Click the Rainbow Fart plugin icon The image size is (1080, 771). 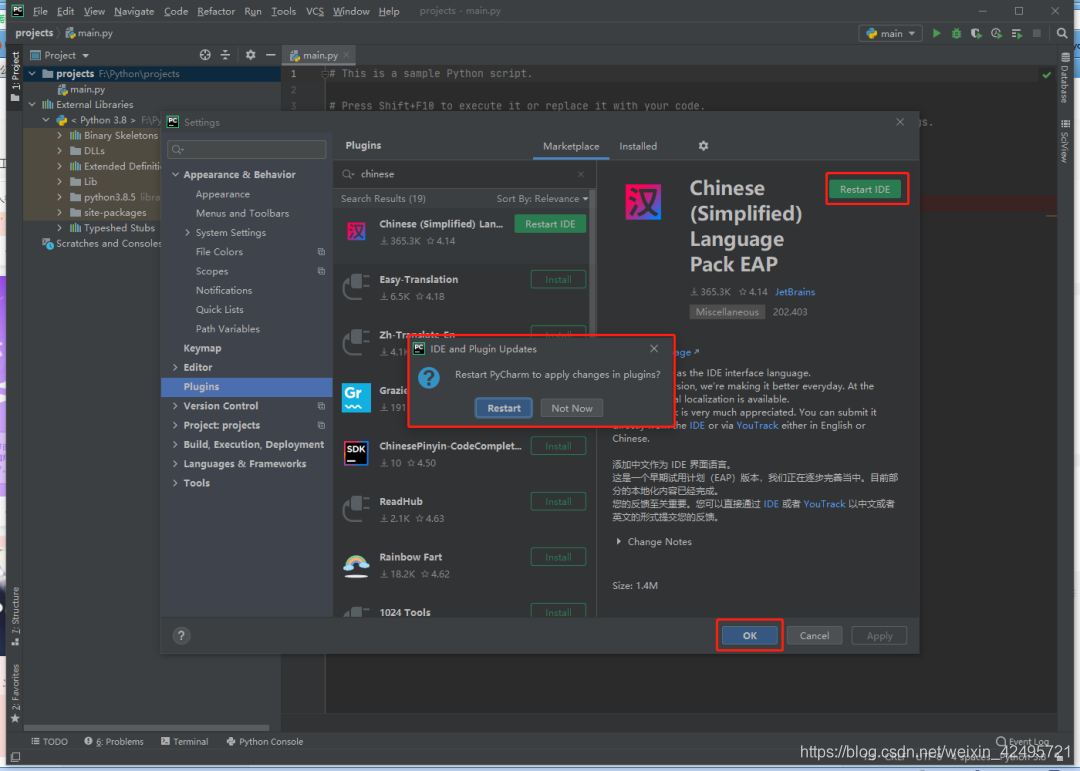click(x=356, y=565)
